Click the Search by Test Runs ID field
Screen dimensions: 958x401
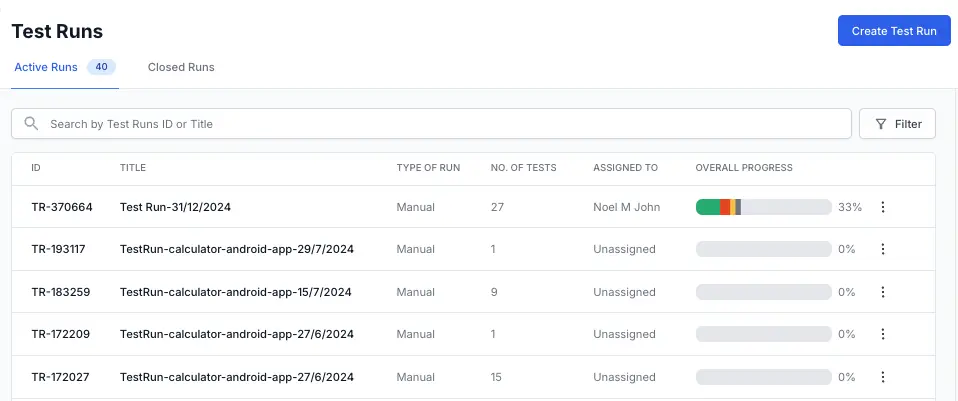coord(440,124)
